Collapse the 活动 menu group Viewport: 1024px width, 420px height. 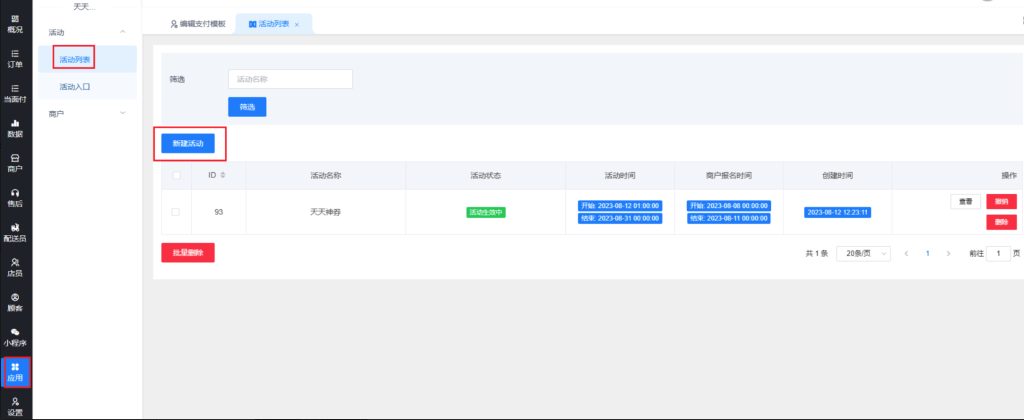(122, 33)
